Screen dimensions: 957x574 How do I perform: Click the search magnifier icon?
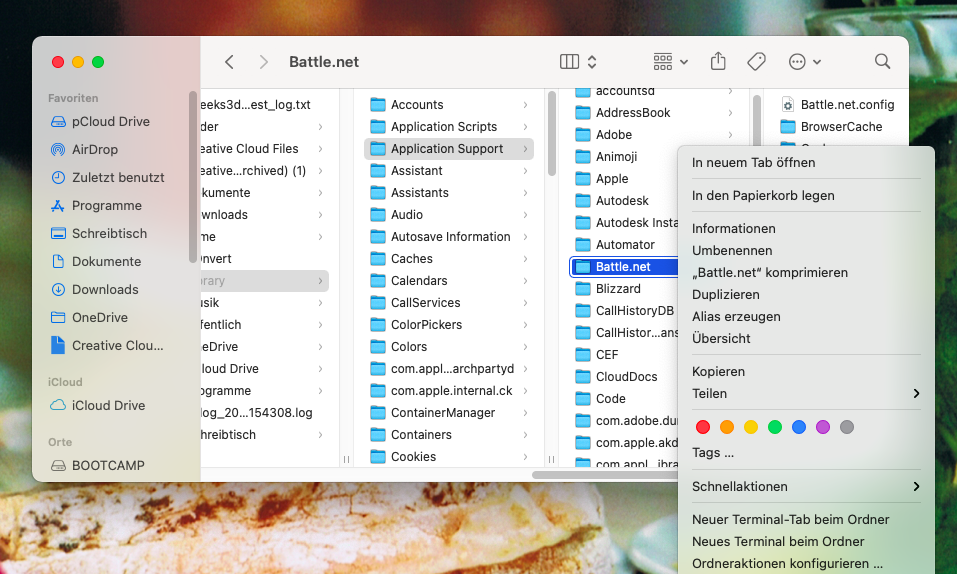882,62
